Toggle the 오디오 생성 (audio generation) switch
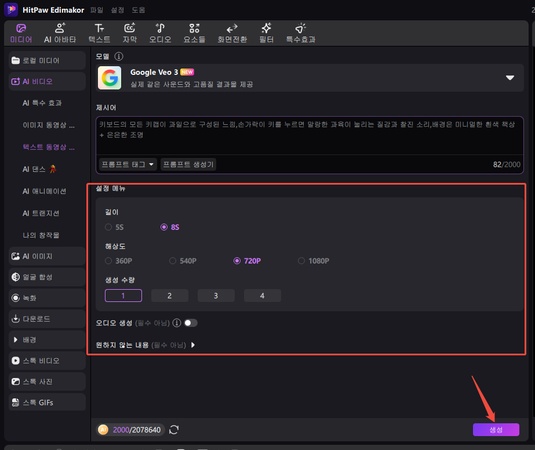535x450 pixels. pyautogui.click(x=191, y=323)
